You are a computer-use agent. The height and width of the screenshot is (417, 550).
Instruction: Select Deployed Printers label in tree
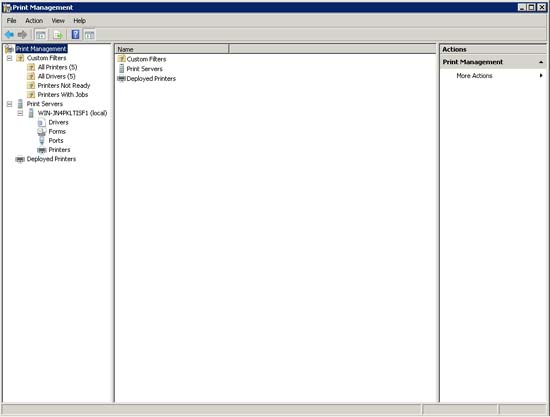[x=51, y=159]
